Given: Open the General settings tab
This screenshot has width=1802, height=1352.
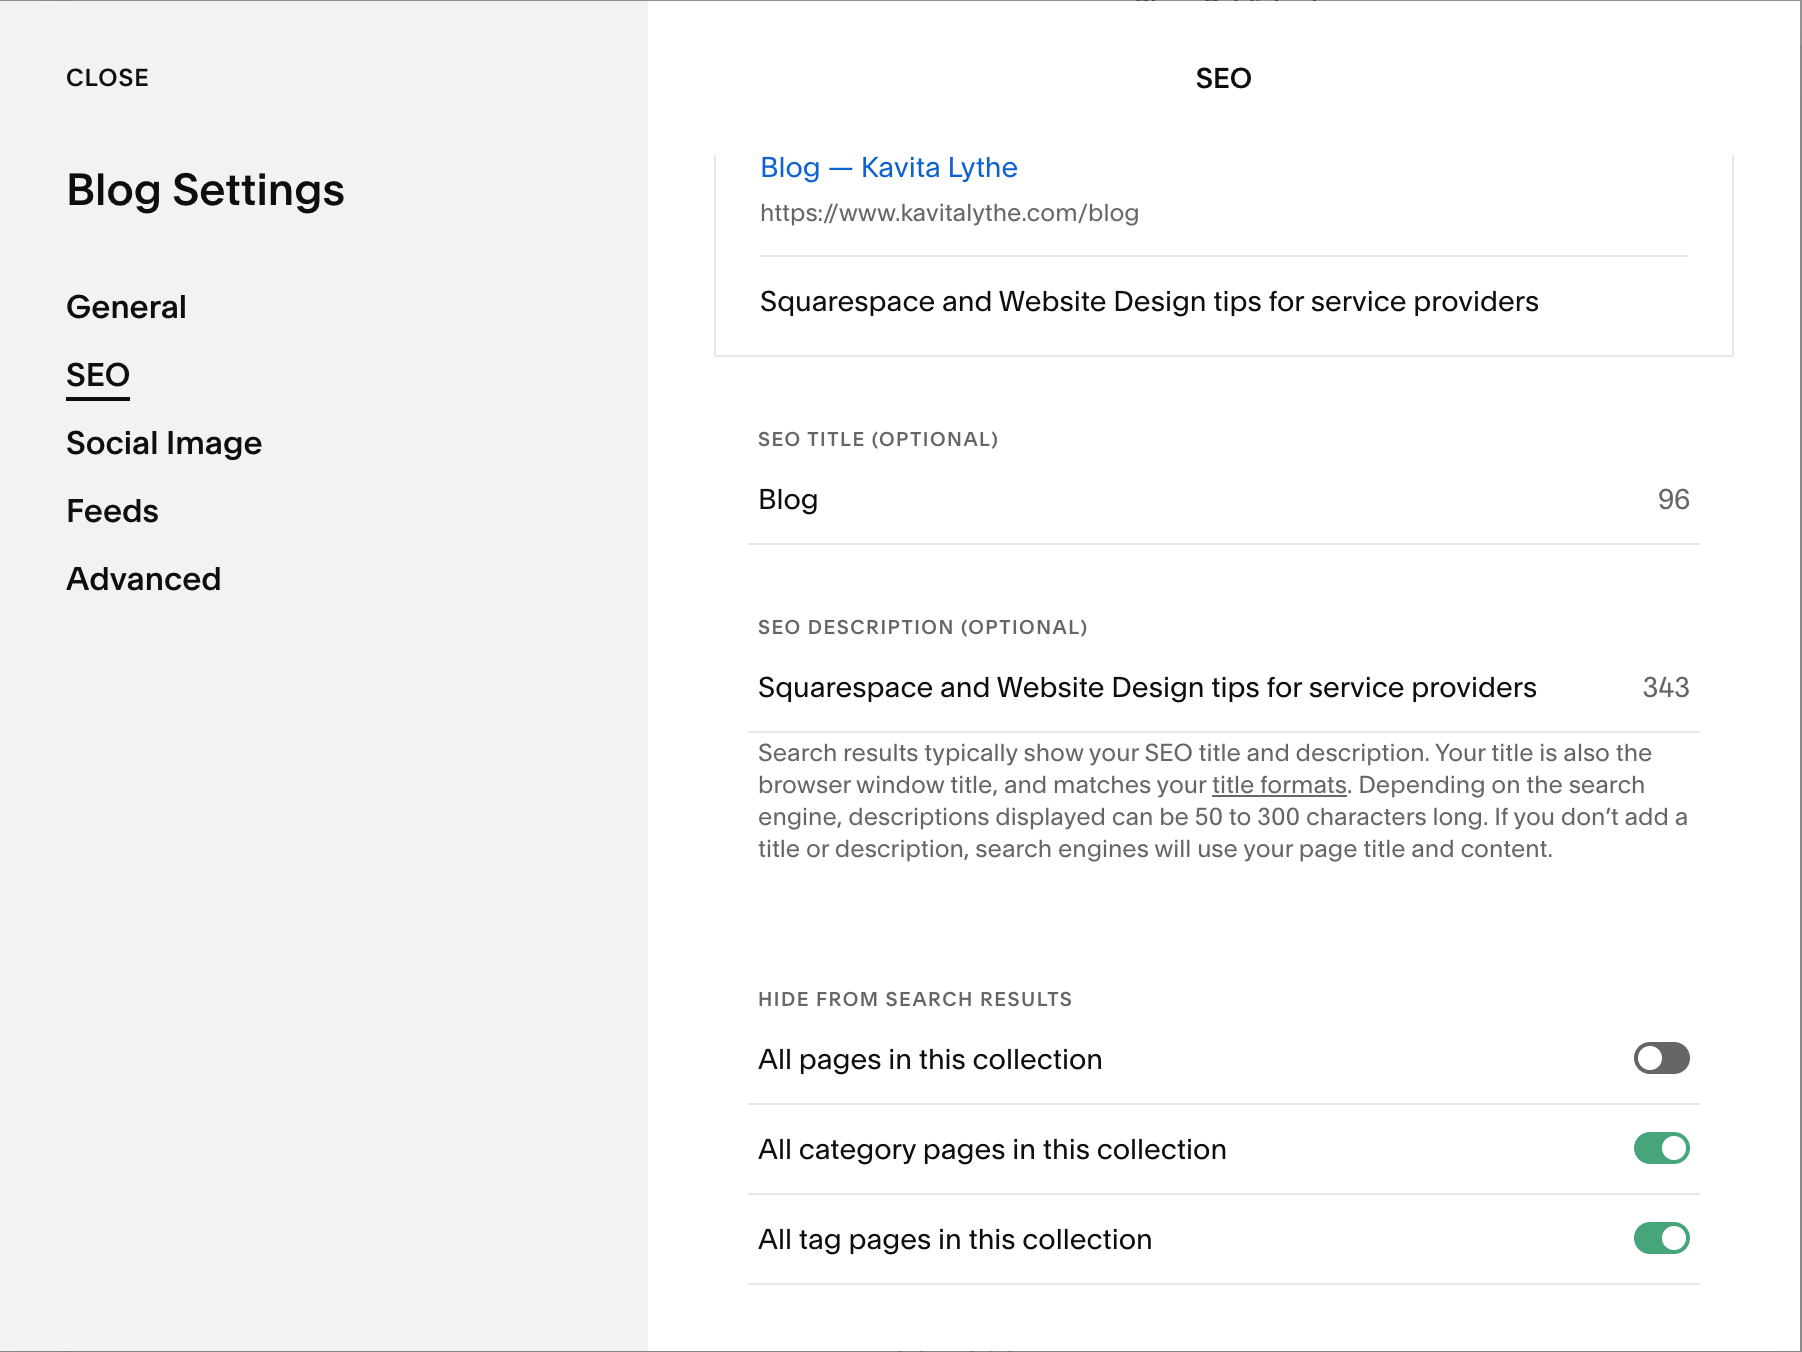Looking at the screenshot, I should tap(126, 307).
